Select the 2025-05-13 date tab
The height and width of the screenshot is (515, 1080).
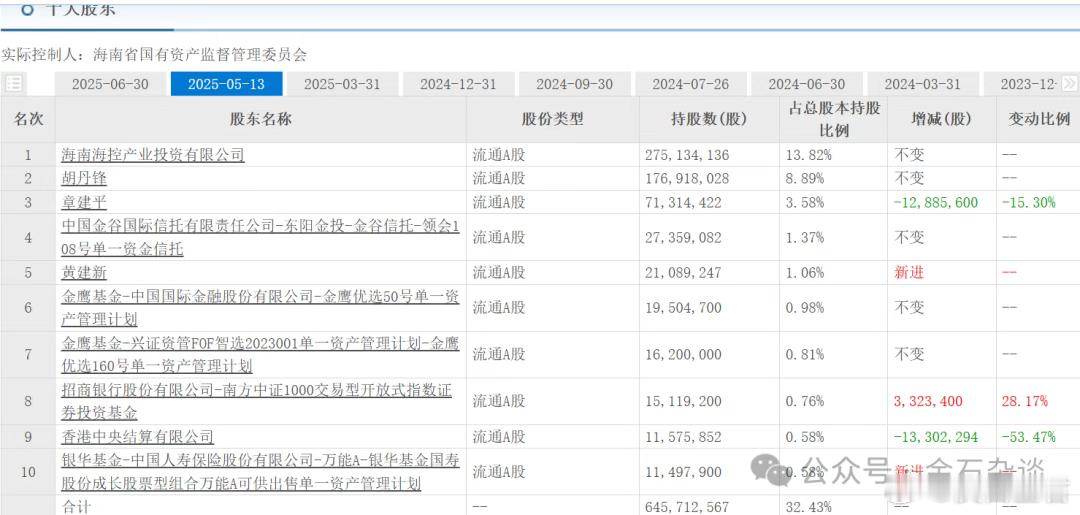pos(226,84)
